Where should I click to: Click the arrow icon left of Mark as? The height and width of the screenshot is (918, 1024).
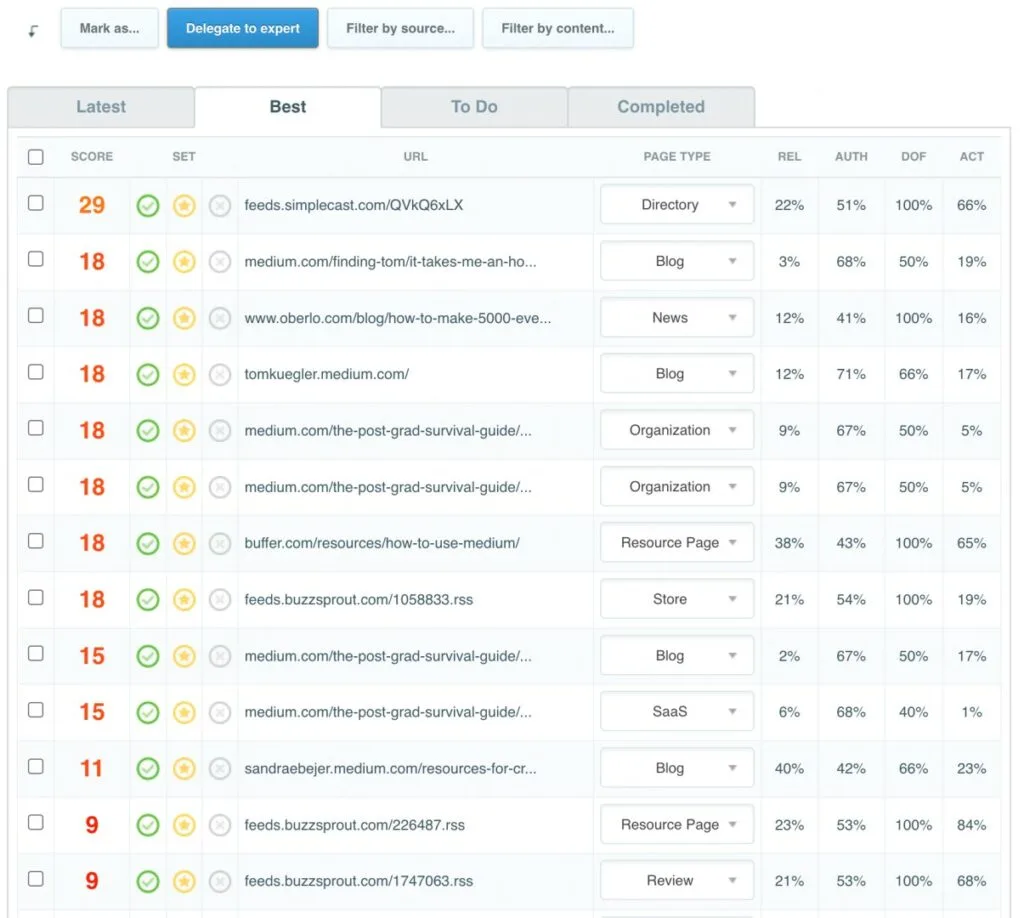(33, 30)
